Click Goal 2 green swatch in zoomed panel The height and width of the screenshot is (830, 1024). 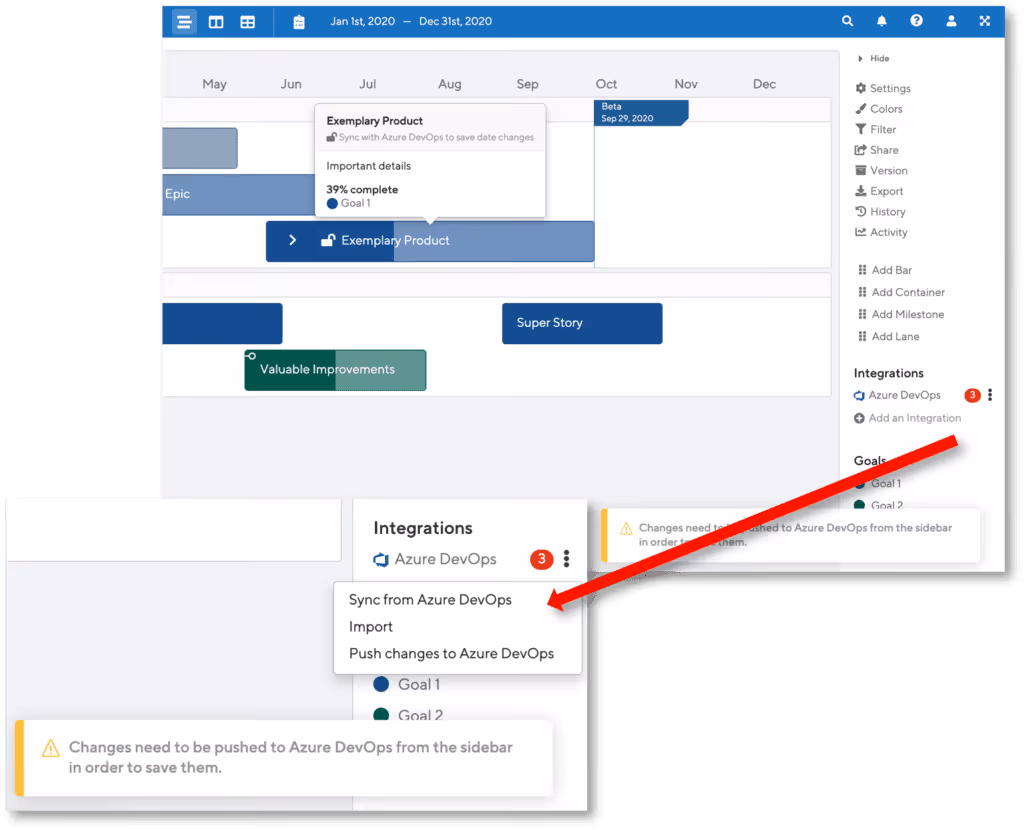click(x=381, y=714)
